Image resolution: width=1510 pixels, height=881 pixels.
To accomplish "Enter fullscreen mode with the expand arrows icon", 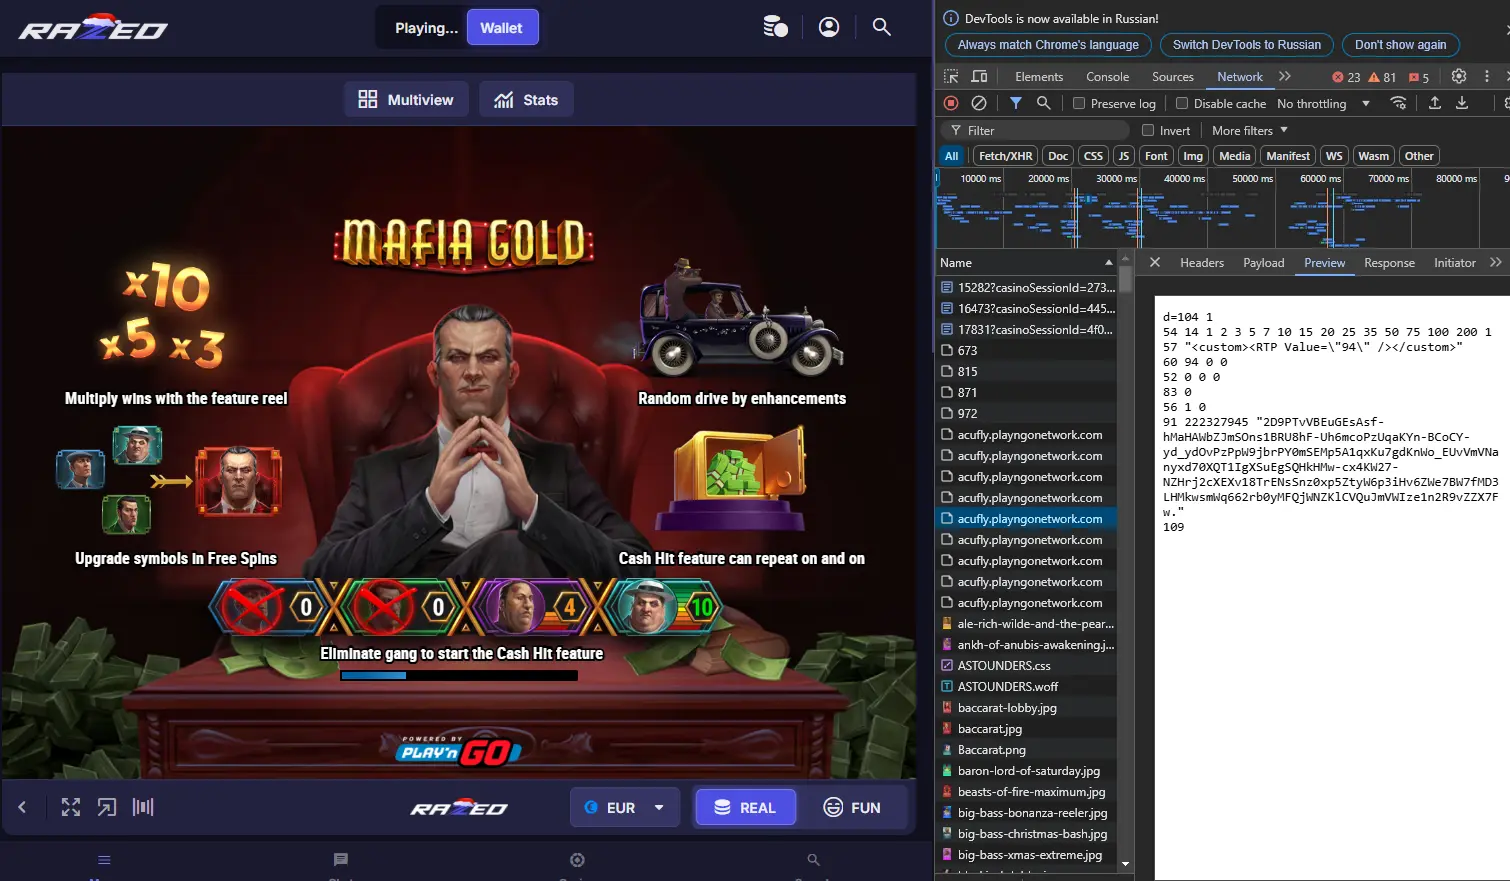I will [71, 807].
